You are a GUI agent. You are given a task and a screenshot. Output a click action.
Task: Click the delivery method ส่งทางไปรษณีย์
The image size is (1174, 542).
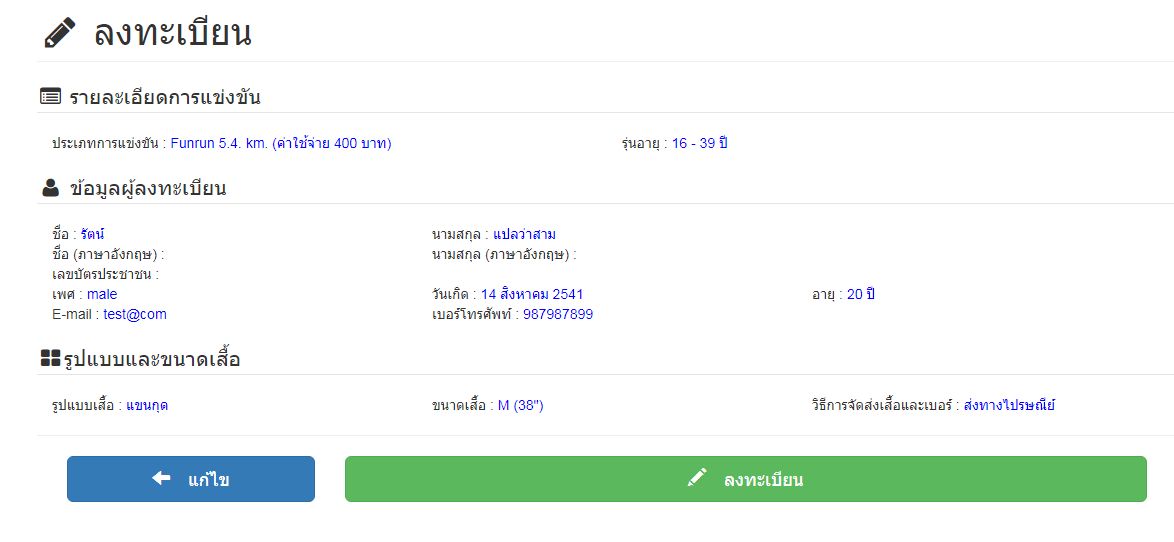coord(1009,405)
